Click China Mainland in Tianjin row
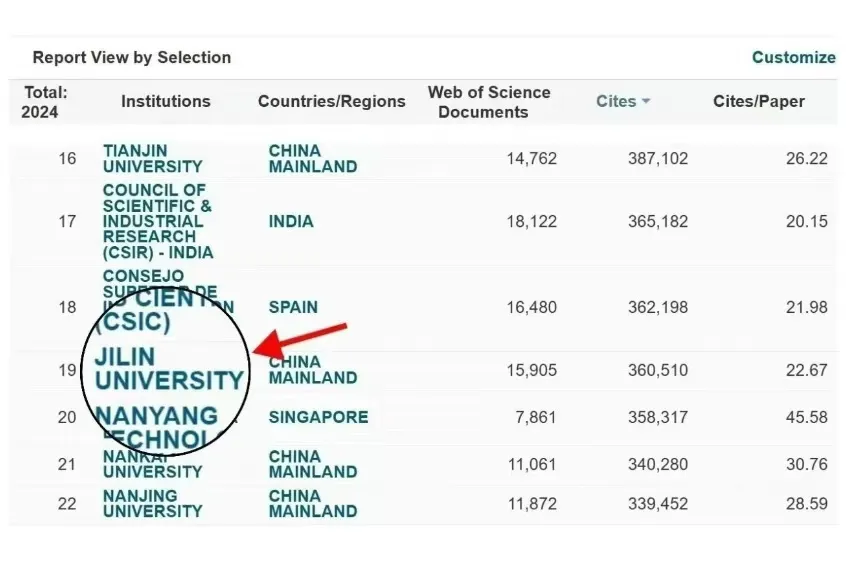The height and width of the screenshot is (564, 846). point(312,158)
